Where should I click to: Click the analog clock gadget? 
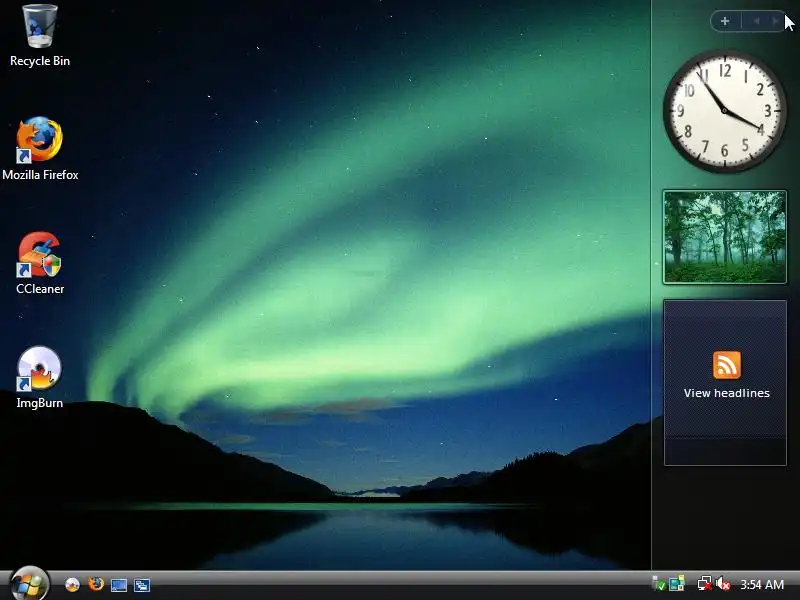coord(724,111)
